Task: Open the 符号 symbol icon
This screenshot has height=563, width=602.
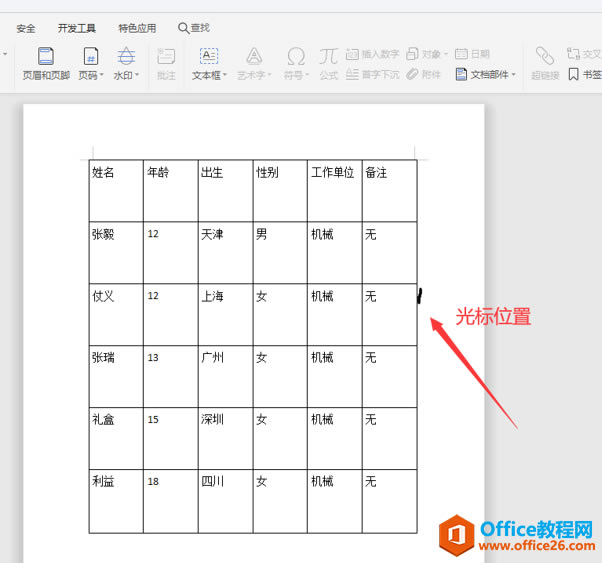Action: tap(296, 56)
